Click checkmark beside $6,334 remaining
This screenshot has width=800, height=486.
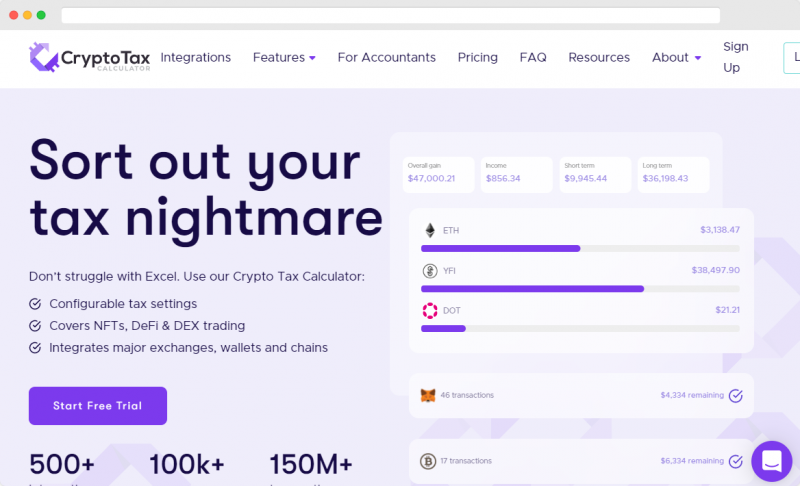(x=735, y=461)
